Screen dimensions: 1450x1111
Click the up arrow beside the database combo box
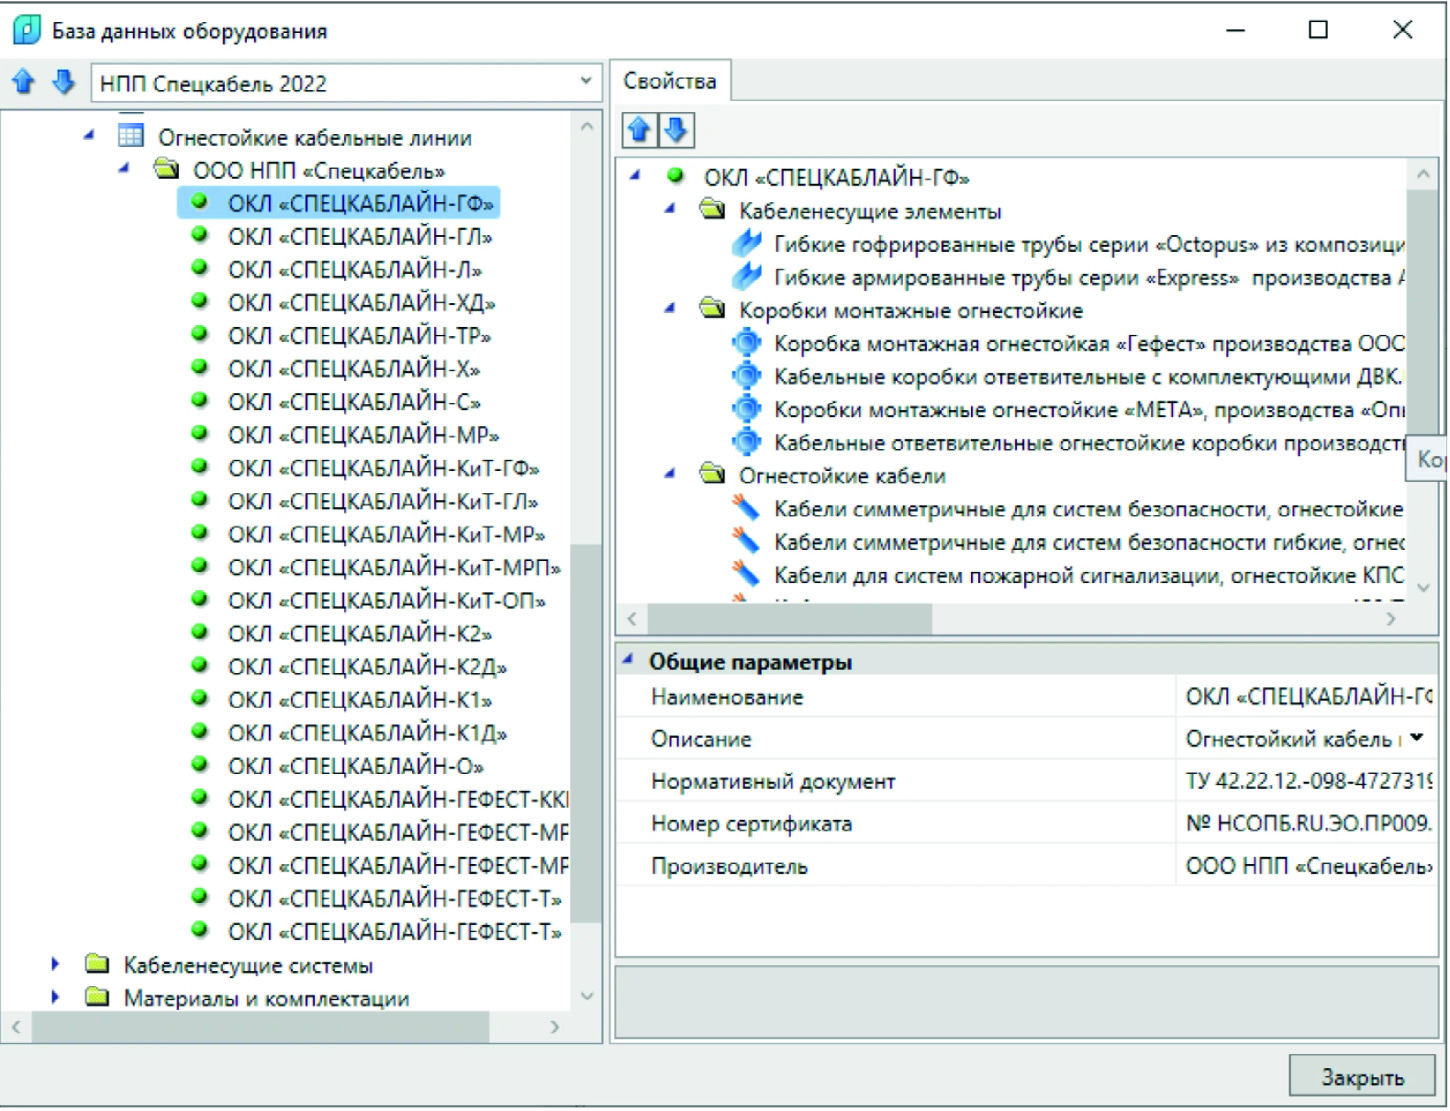click(25, 82)
